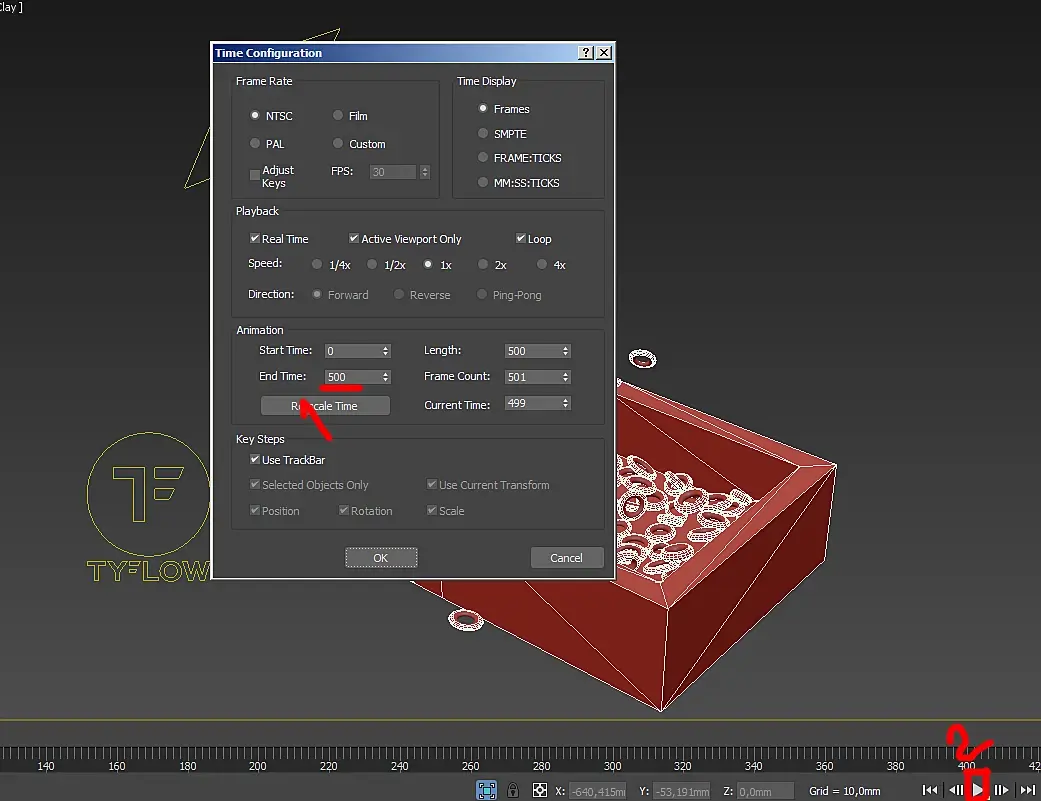Select the Film frame rate
This screenshot has width=1041, height=801.
[x=338, y=115]
